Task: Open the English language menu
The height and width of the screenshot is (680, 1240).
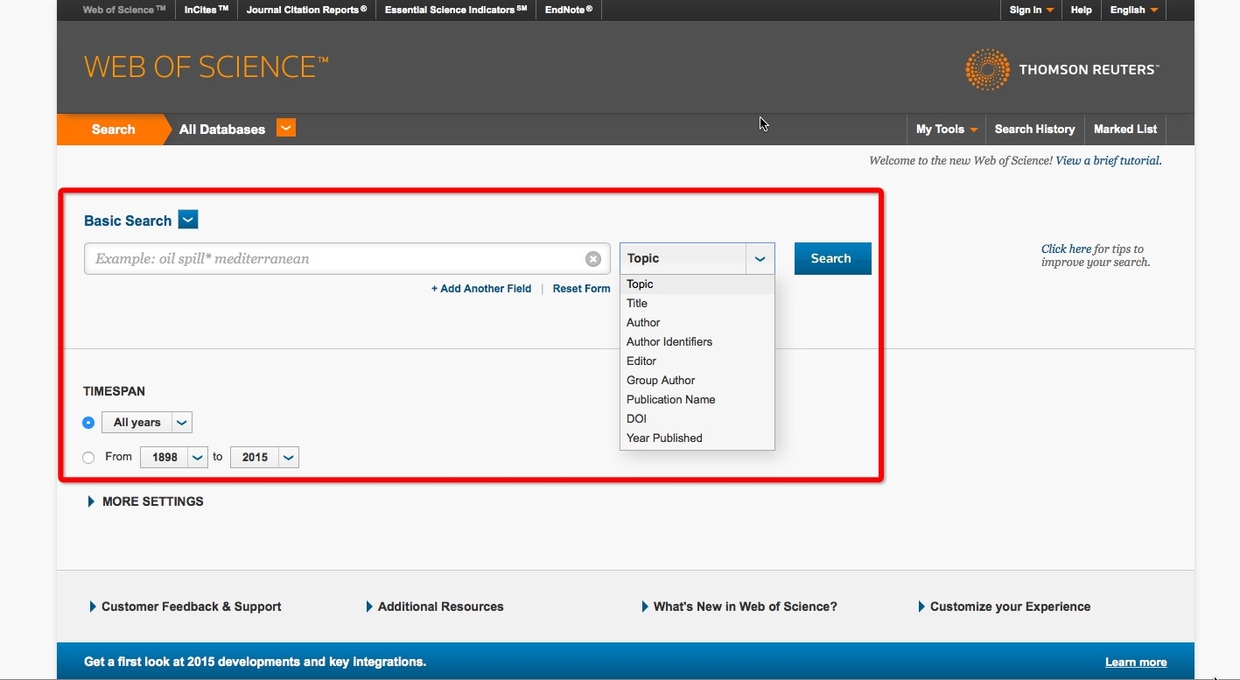Action: [1134, 10]
